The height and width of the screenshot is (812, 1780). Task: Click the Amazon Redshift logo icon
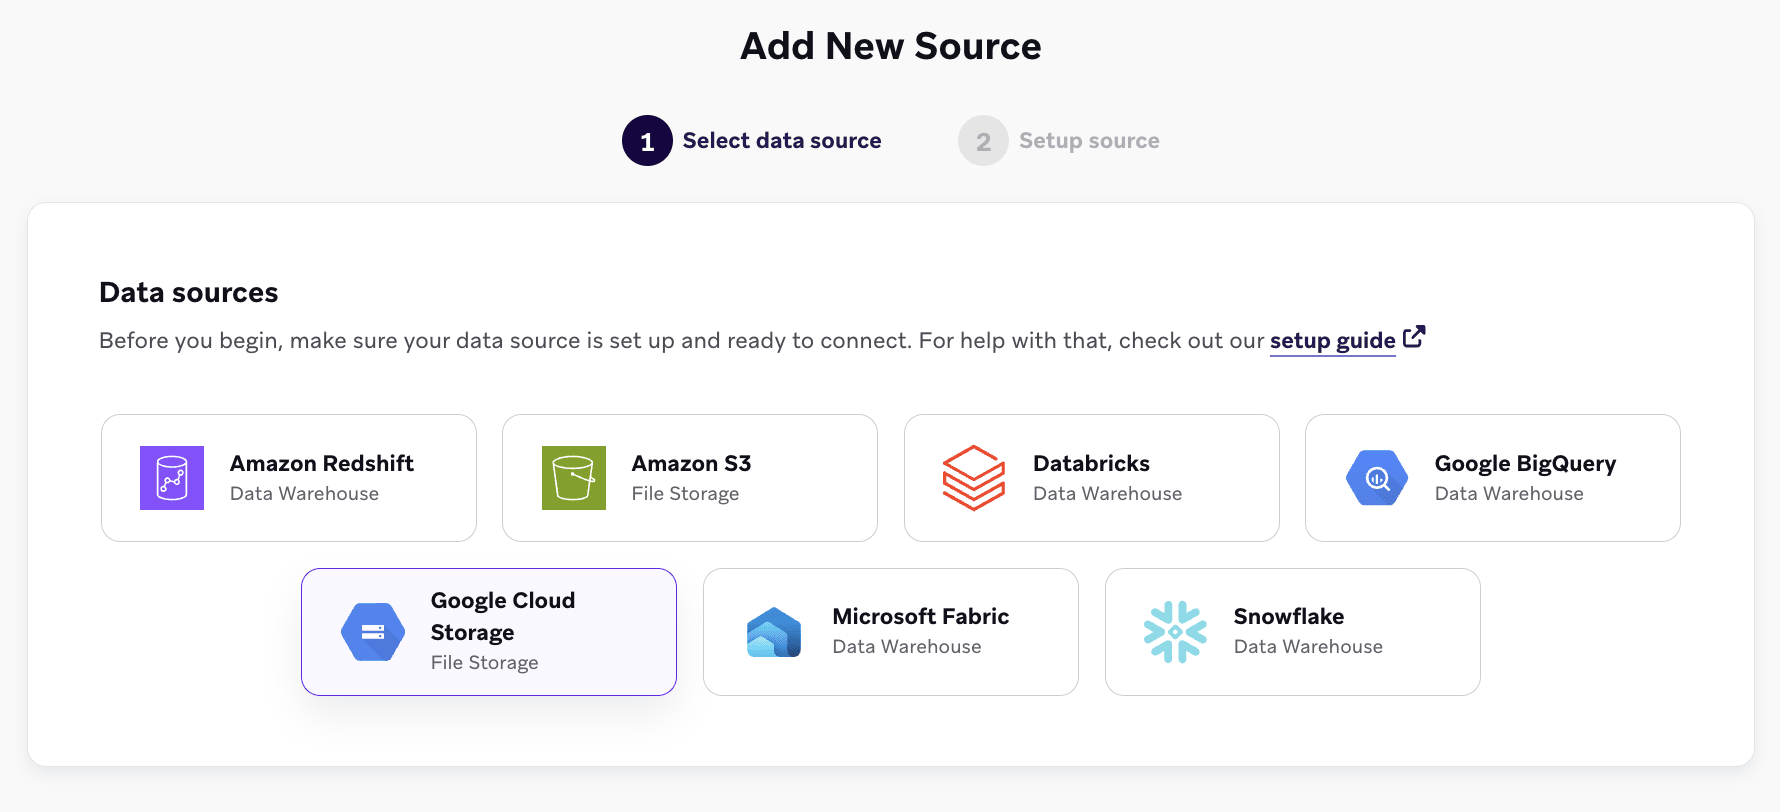(x=172, y=478)
